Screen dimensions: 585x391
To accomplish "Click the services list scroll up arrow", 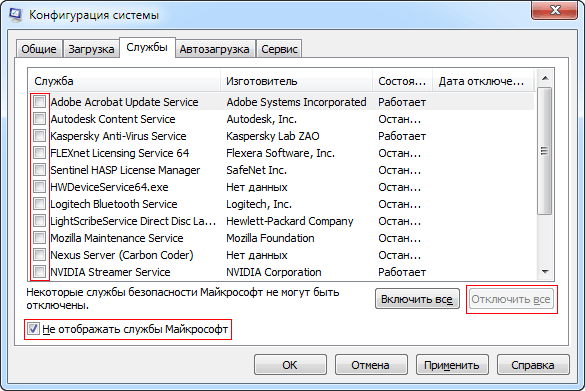I will [545, 78].
